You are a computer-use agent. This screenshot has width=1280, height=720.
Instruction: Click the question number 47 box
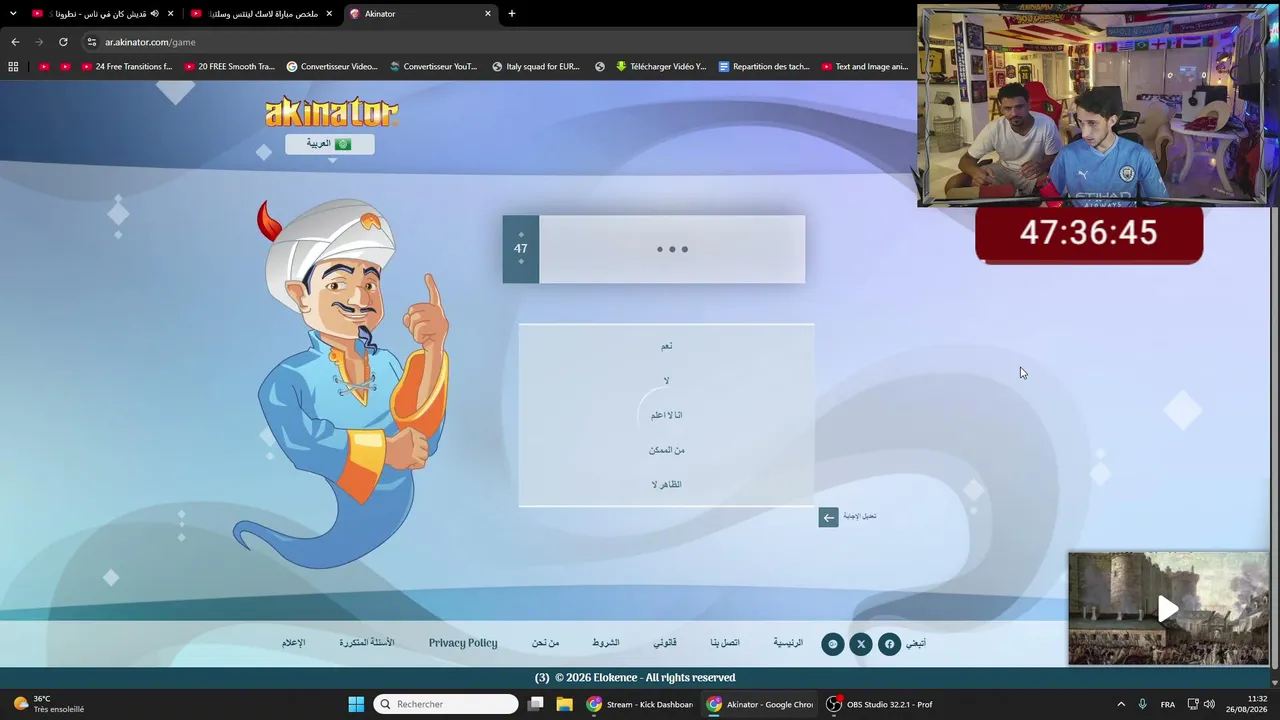click(520, 249)
